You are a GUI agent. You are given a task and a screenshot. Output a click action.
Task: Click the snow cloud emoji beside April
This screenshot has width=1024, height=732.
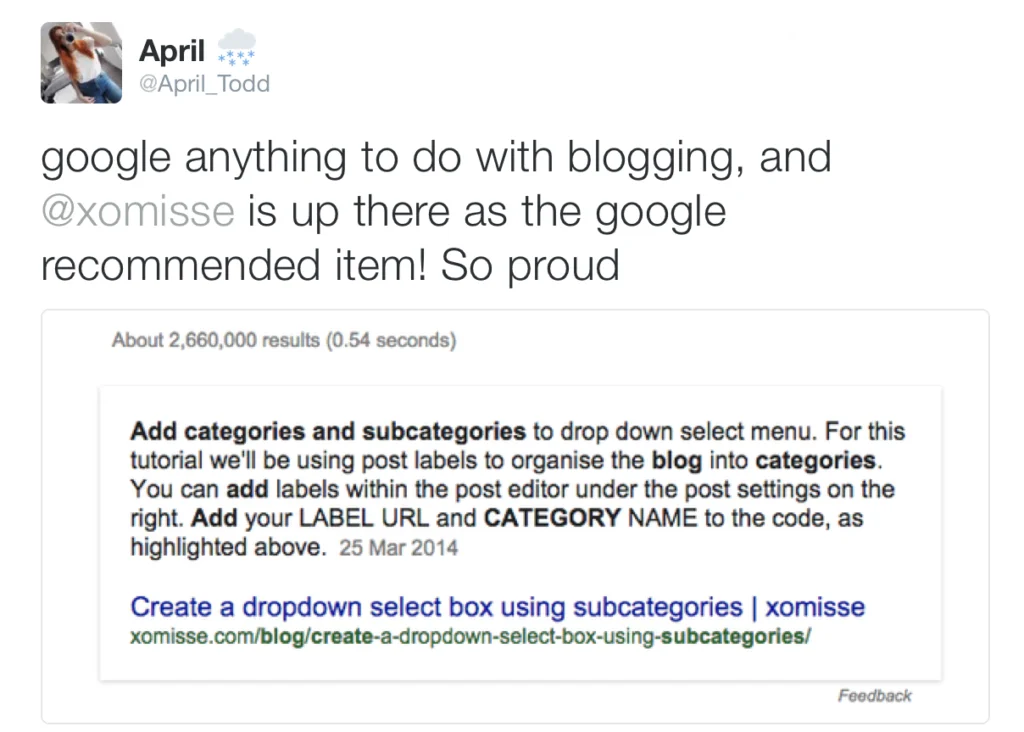236,46
